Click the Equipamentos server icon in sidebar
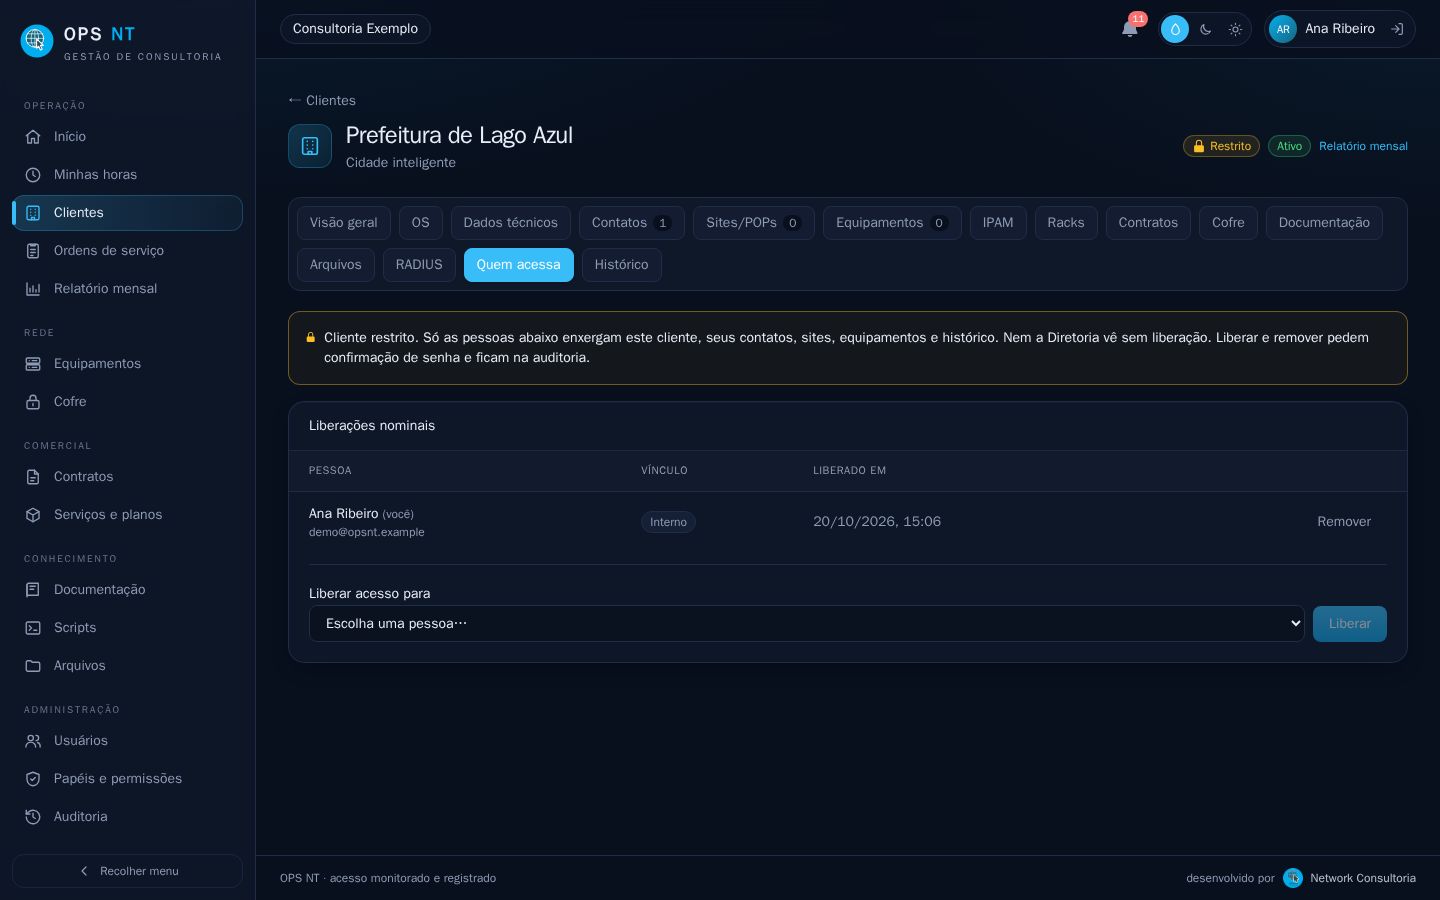The height and width of the screenshot is (900, 1440). pyautogui.click(x=33, y=364)
